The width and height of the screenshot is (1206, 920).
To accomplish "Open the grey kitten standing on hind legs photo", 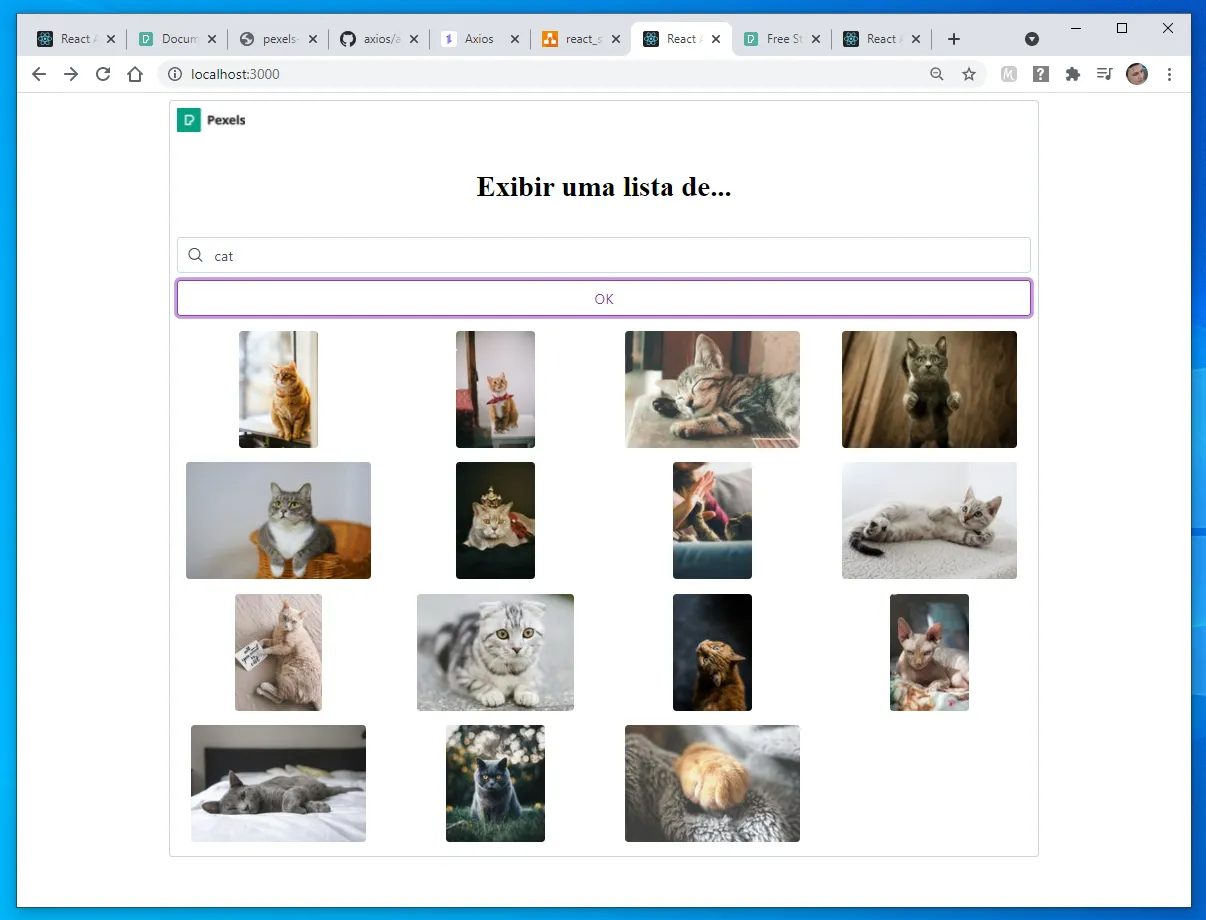I will [929, 389].
